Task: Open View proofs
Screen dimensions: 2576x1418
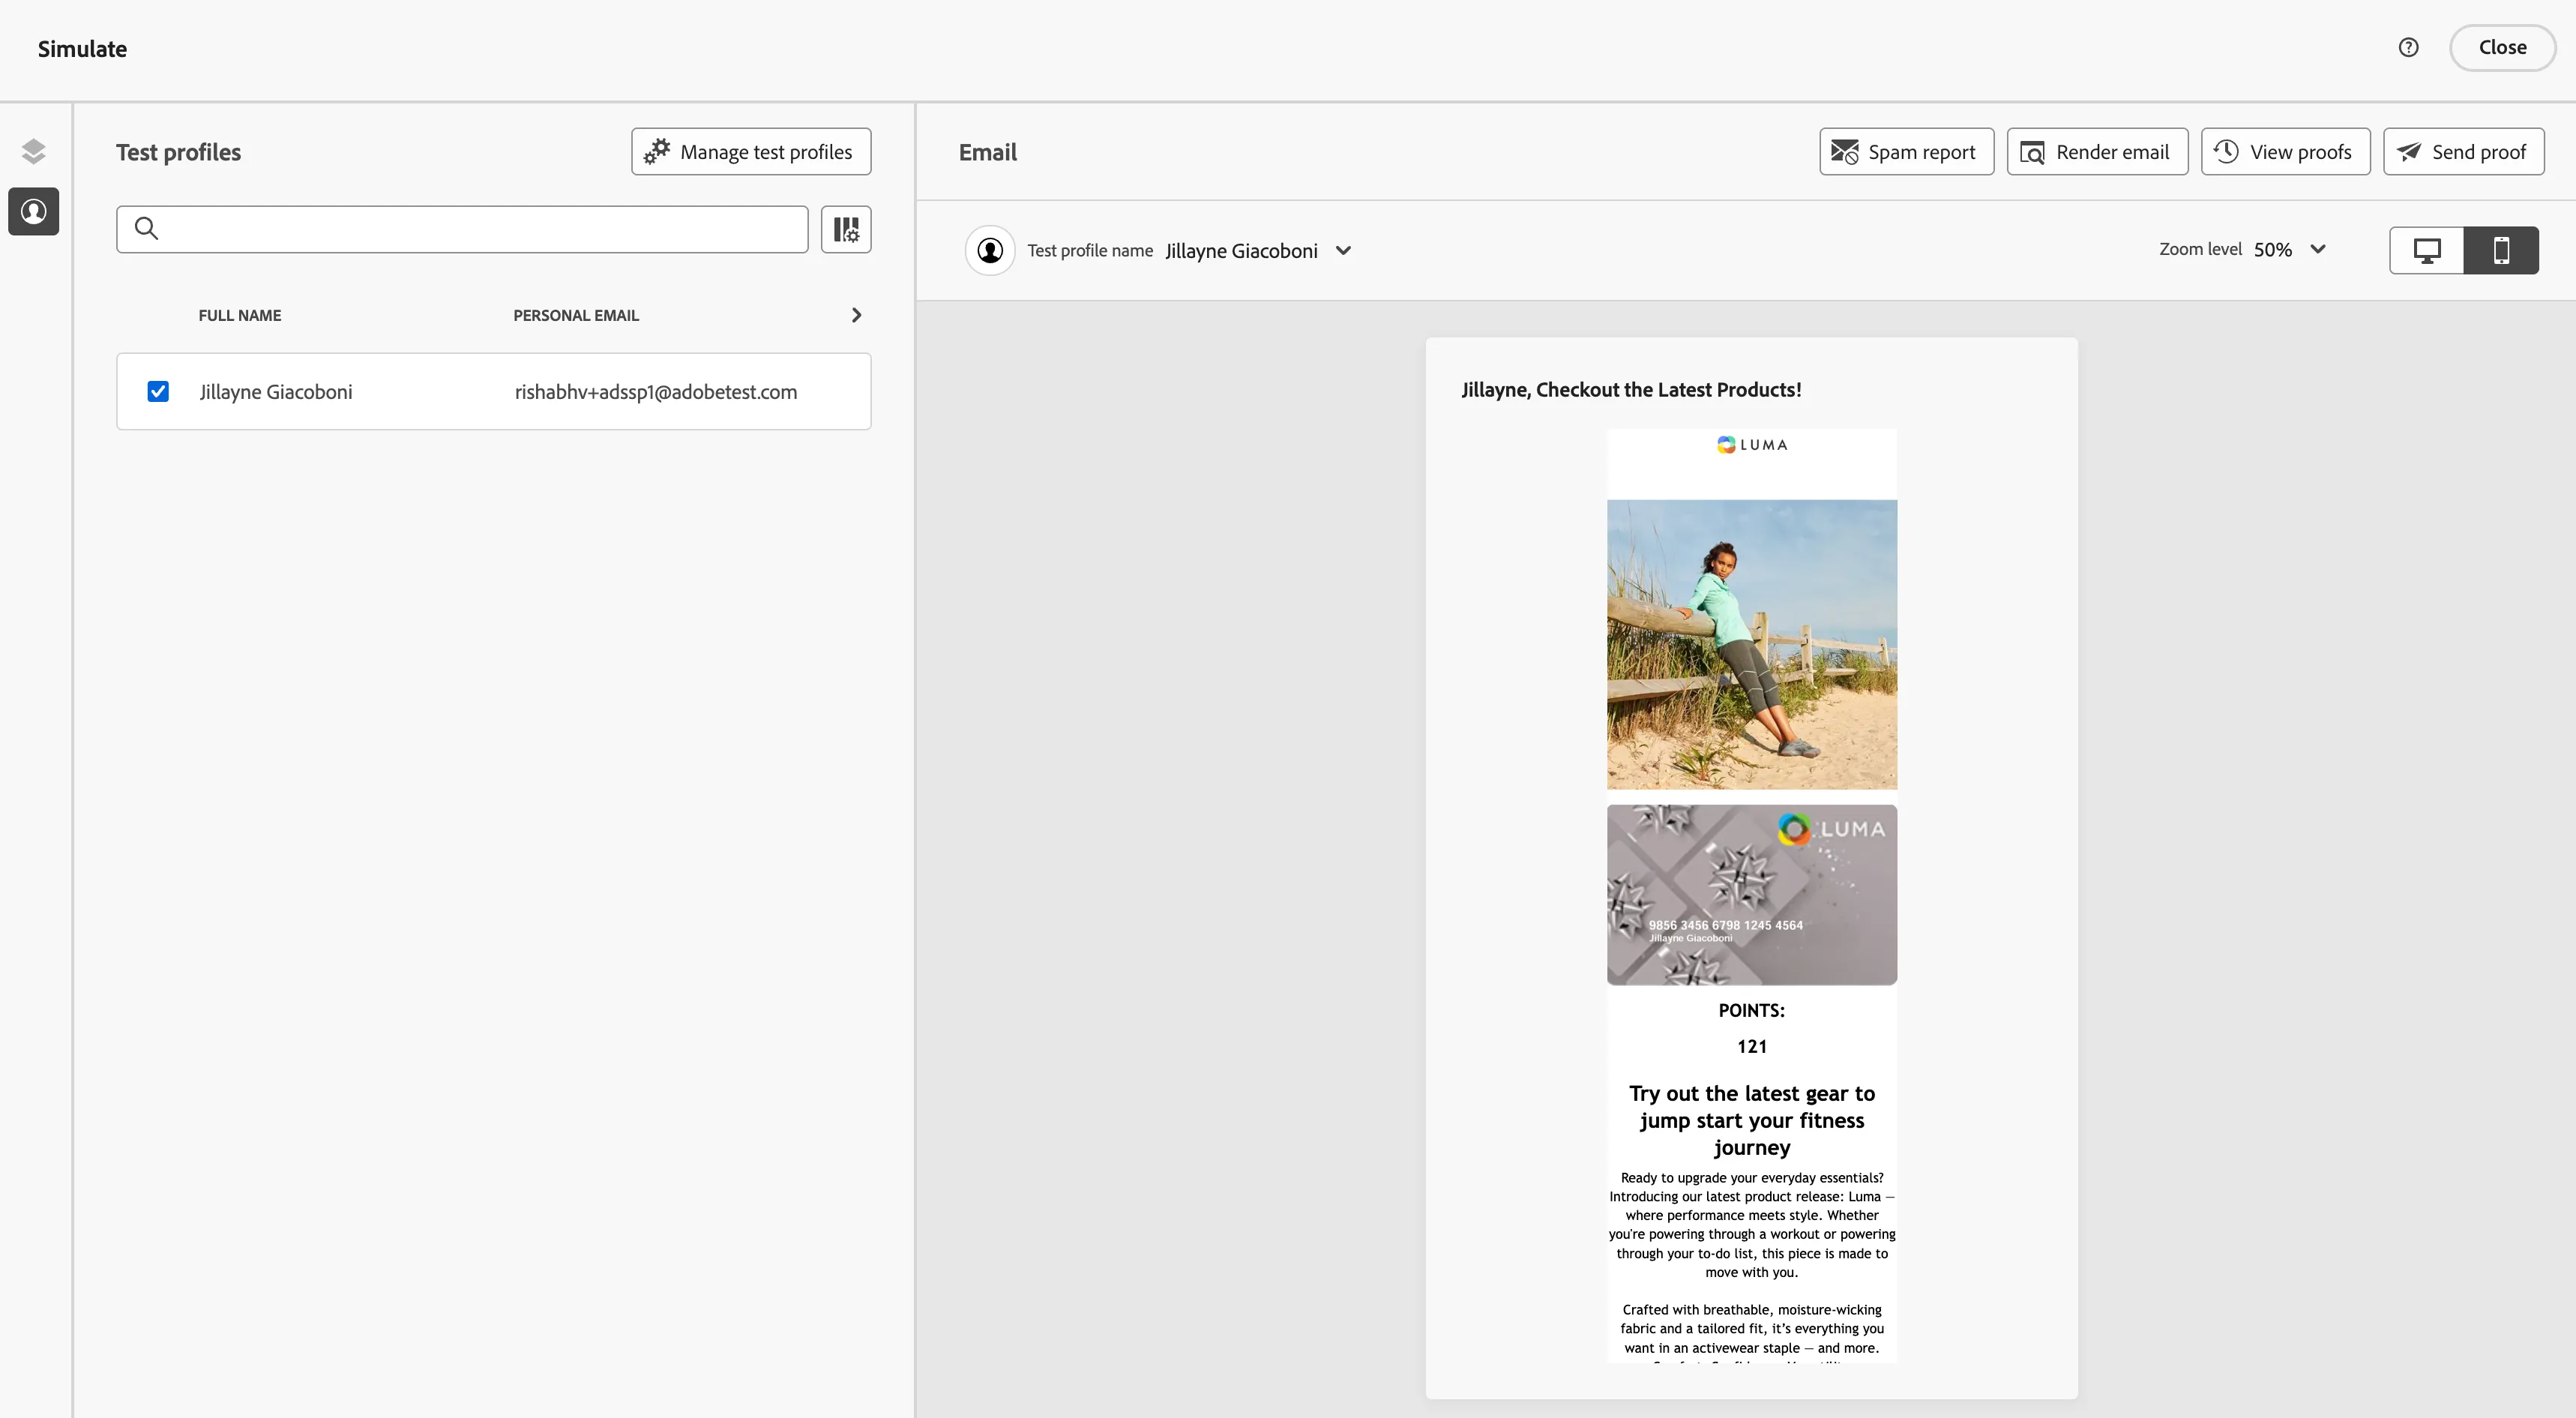Action: tap(2285, 152)
